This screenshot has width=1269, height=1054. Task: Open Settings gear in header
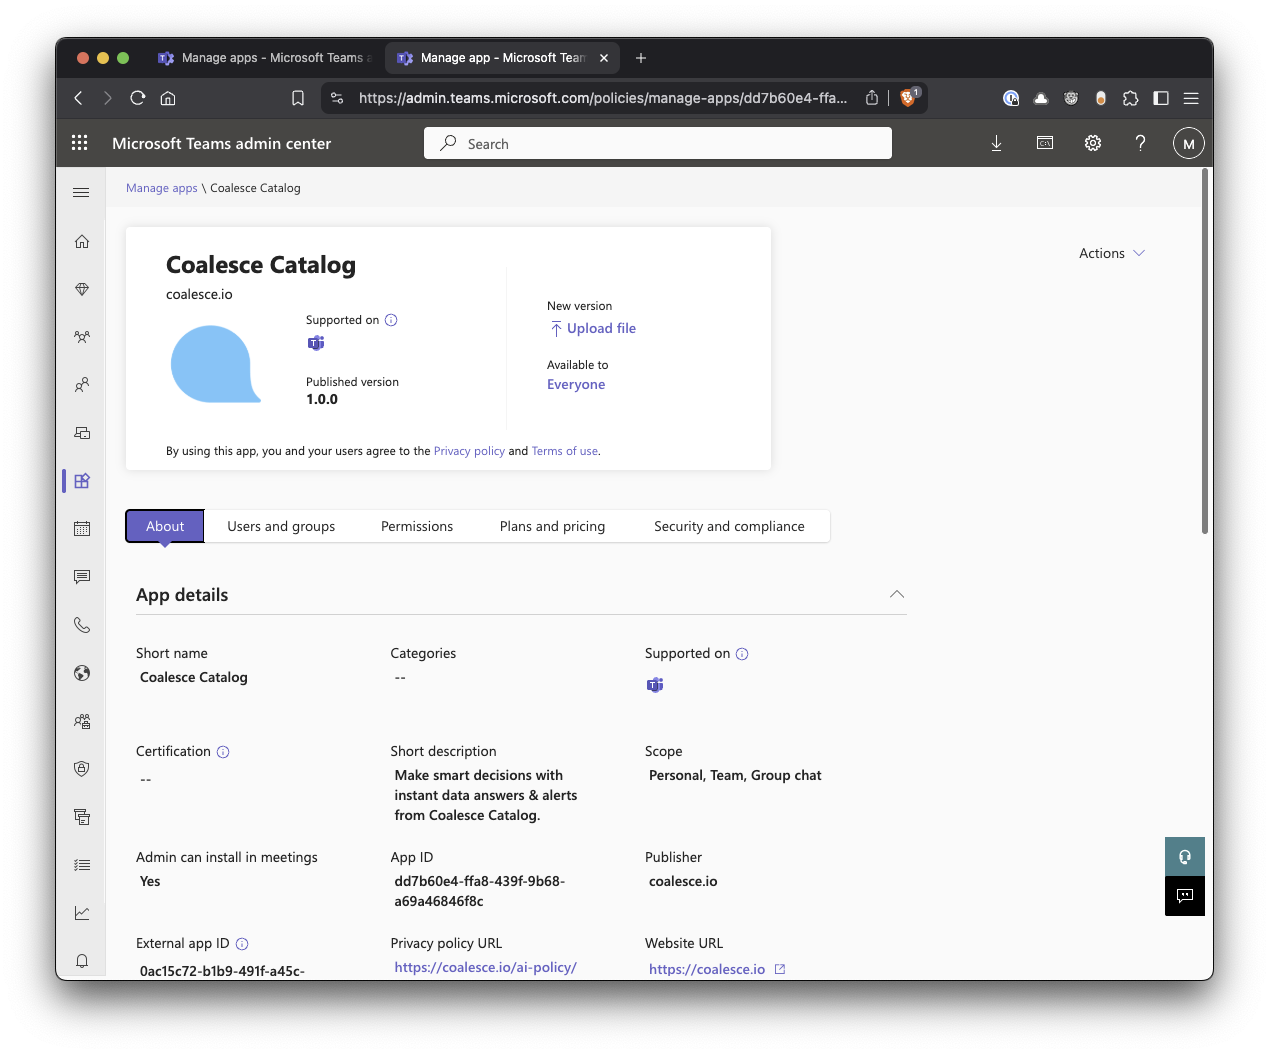pyautogui.click(x=1093, y=143)
